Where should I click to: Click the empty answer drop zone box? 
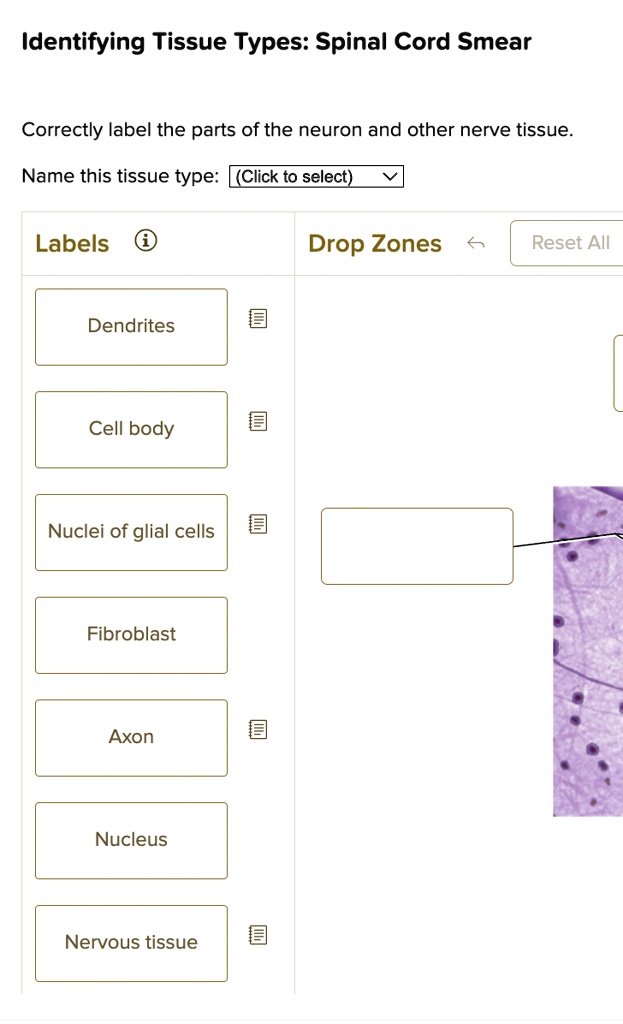pyautogui.click(x=417, y=546)
